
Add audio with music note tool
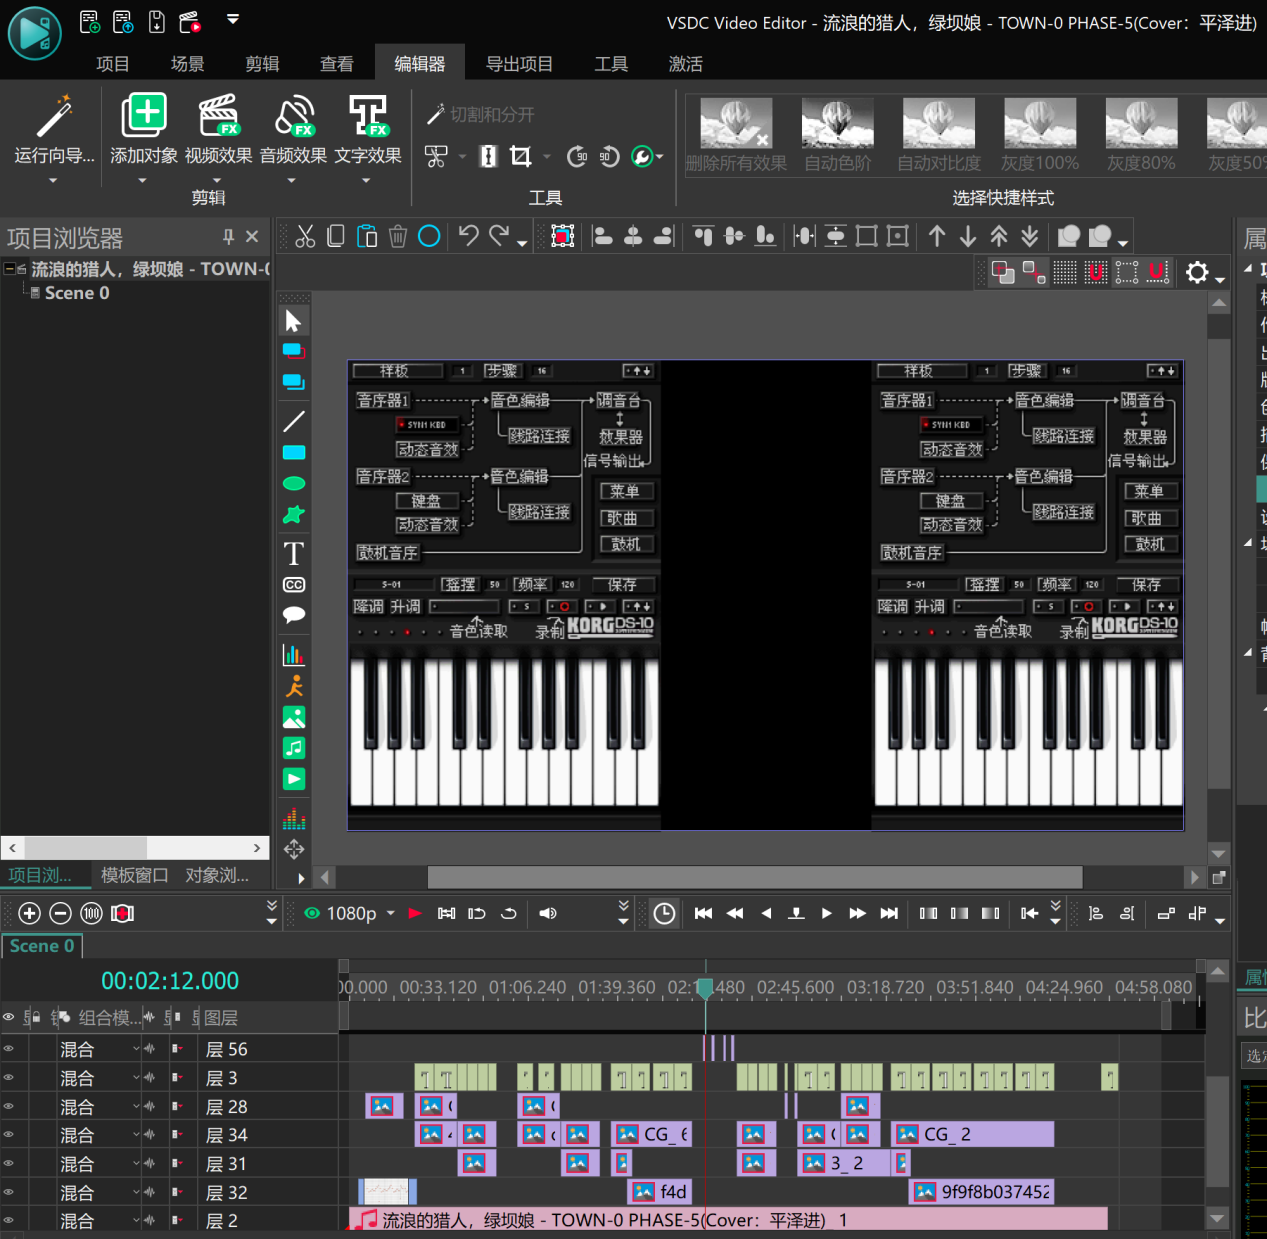point(294,748)
